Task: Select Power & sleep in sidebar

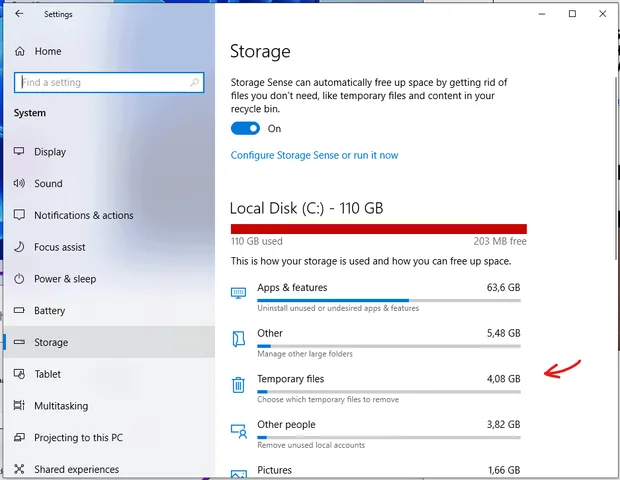Action: [x=65, y=279]
